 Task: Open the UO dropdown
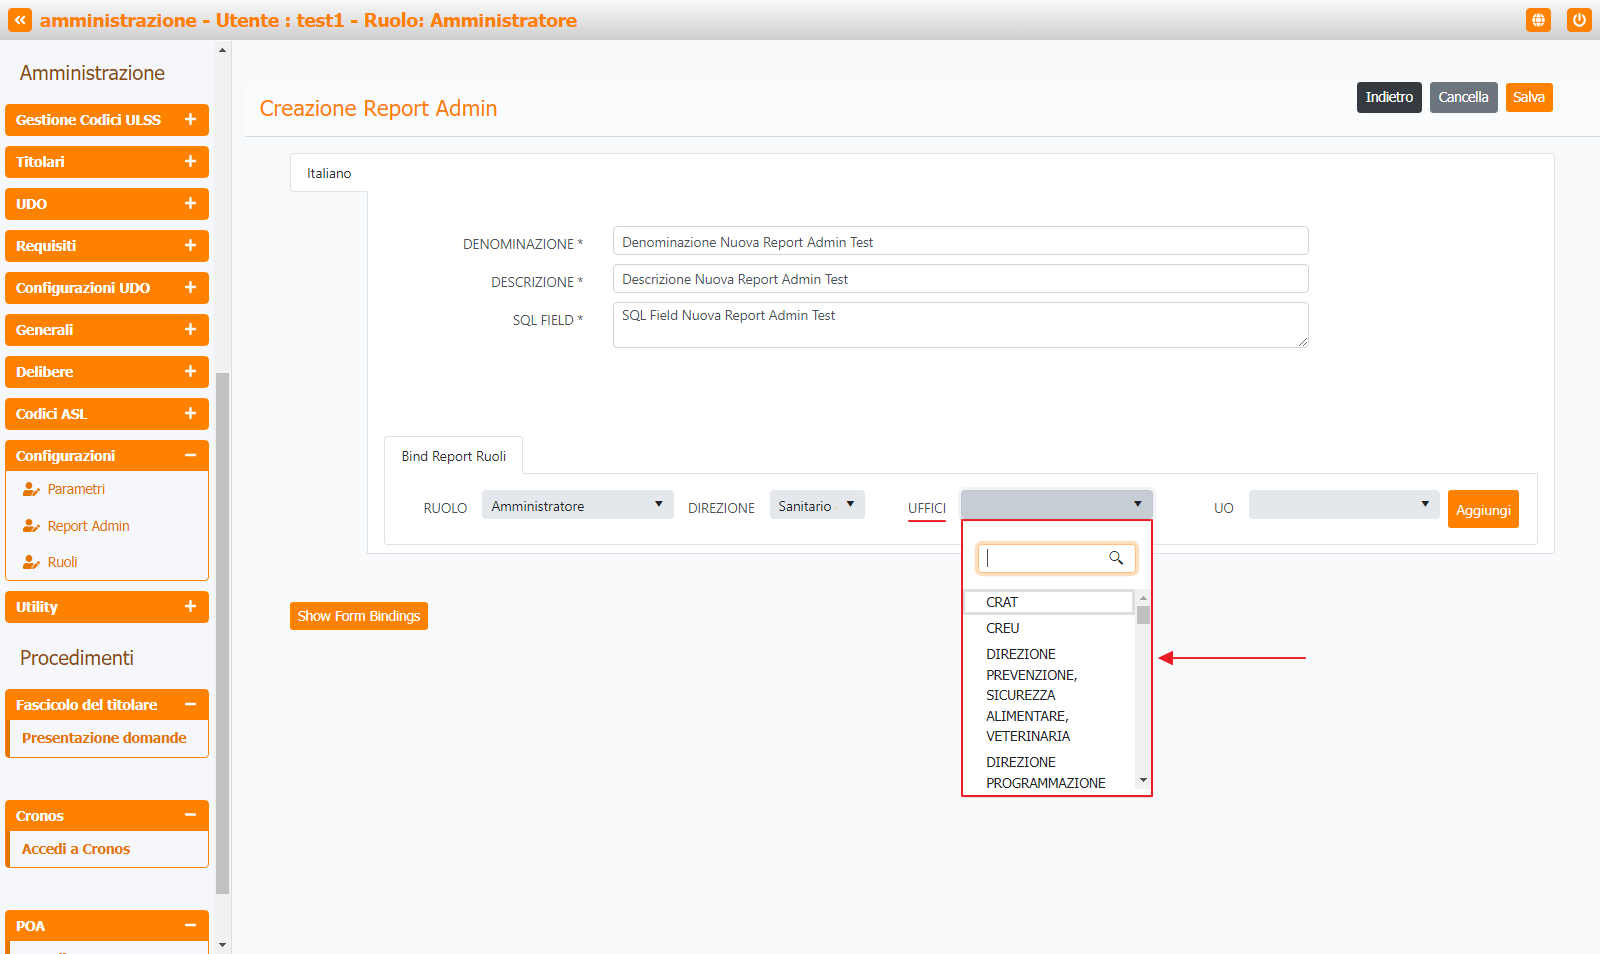coord(1343,505)
